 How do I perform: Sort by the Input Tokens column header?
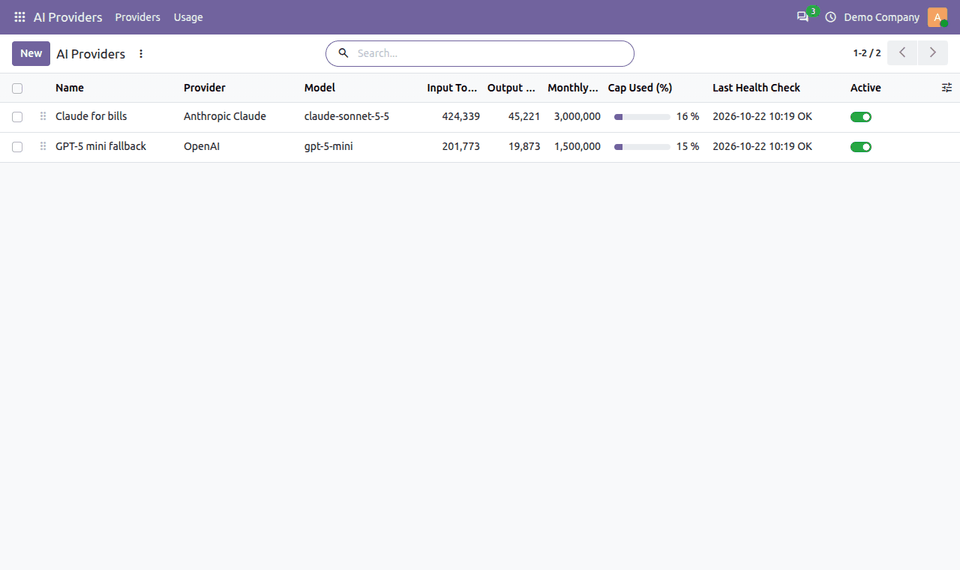pyautogui.click(x=452, y=88)
